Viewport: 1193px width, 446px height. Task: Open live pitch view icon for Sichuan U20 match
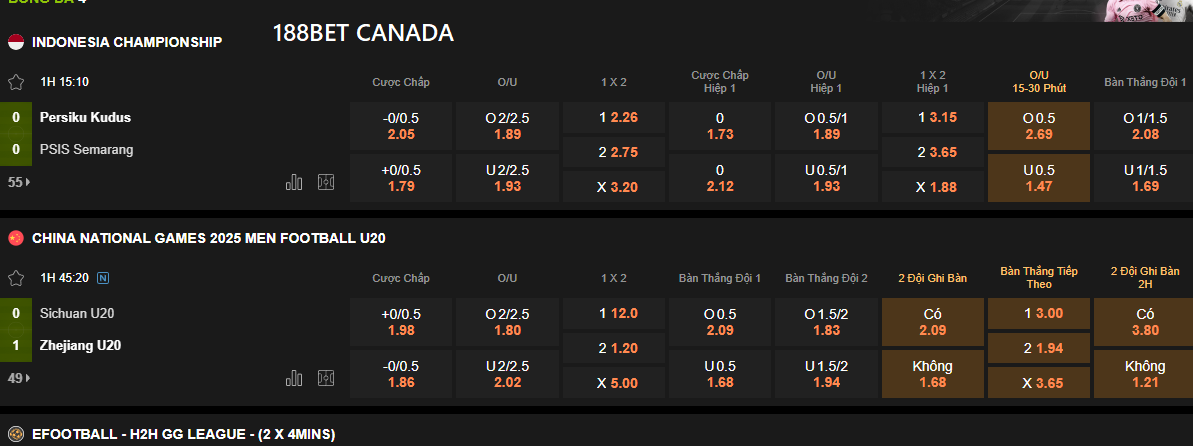[326, 378]
